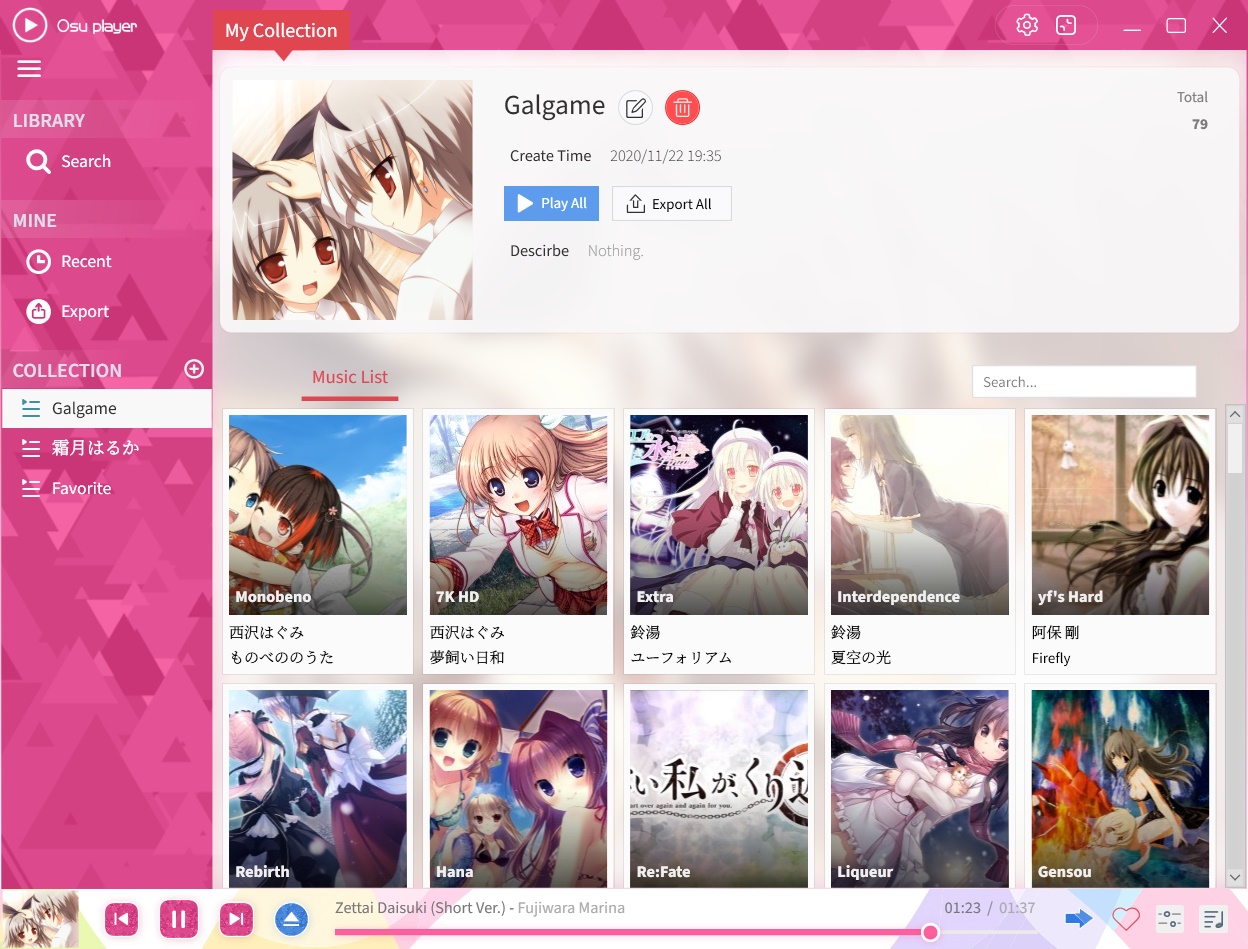Skip to next track

[x=236, y=918]
